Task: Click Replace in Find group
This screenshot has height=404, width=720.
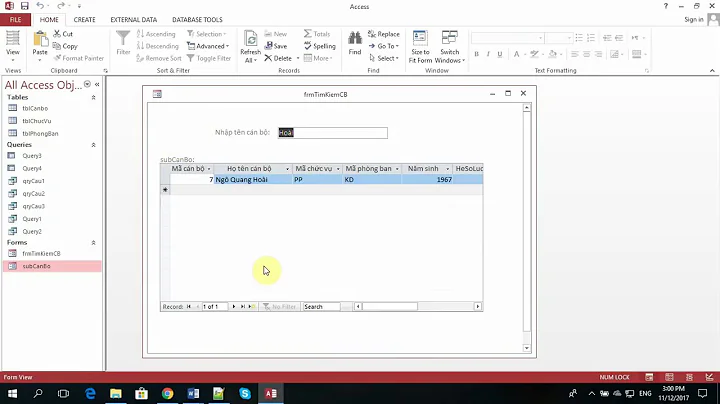Action: 384,34
